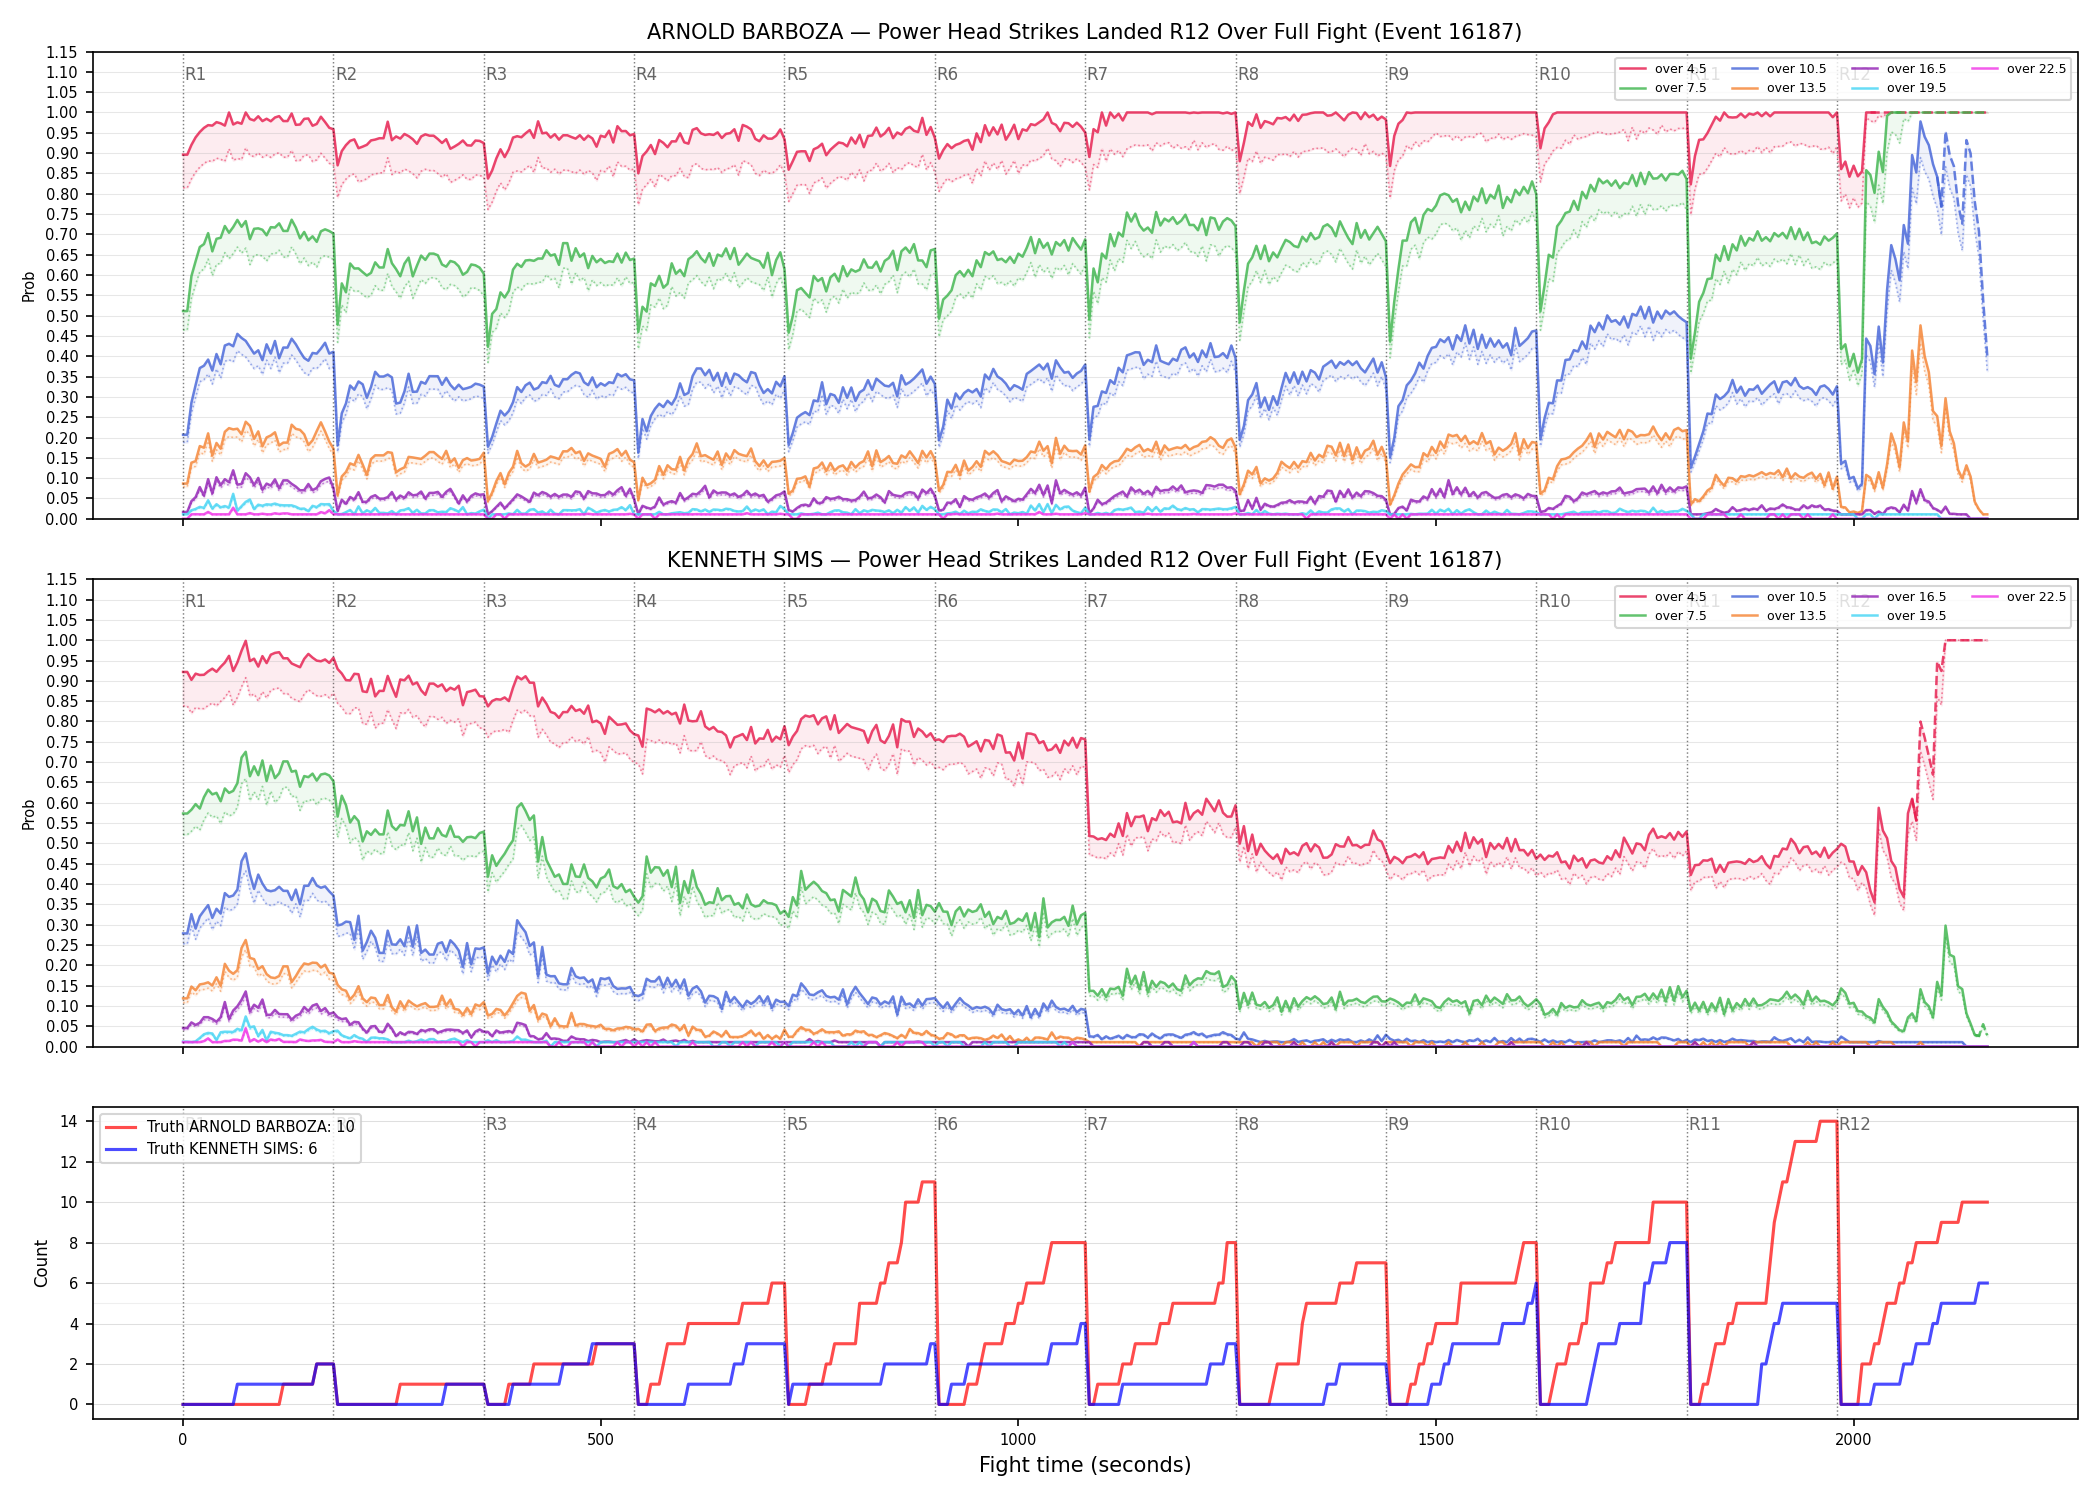Click the R4 marker in Barboza chart

(x=646, y=74)
